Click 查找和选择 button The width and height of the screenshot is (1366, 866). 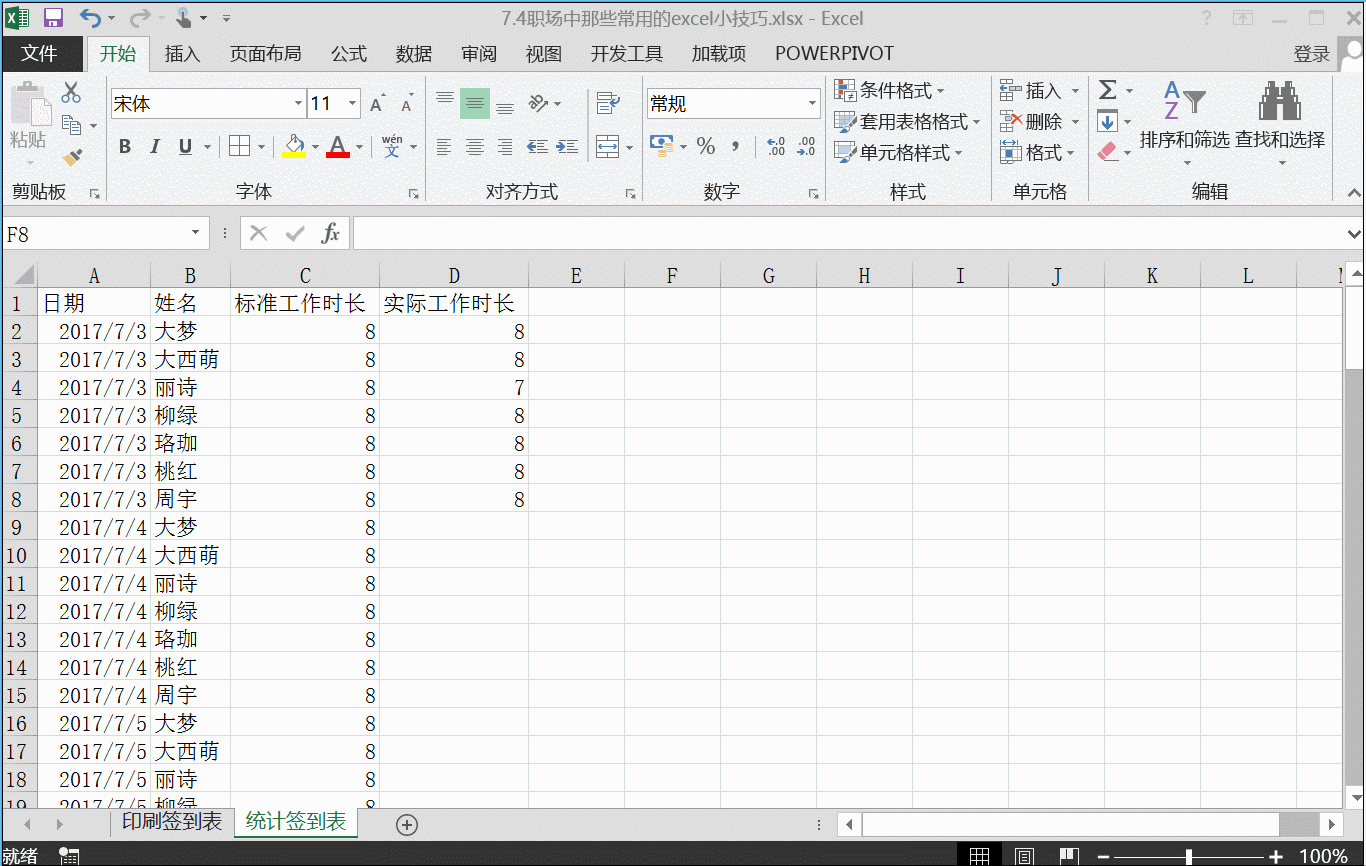tap(1280, 124)
